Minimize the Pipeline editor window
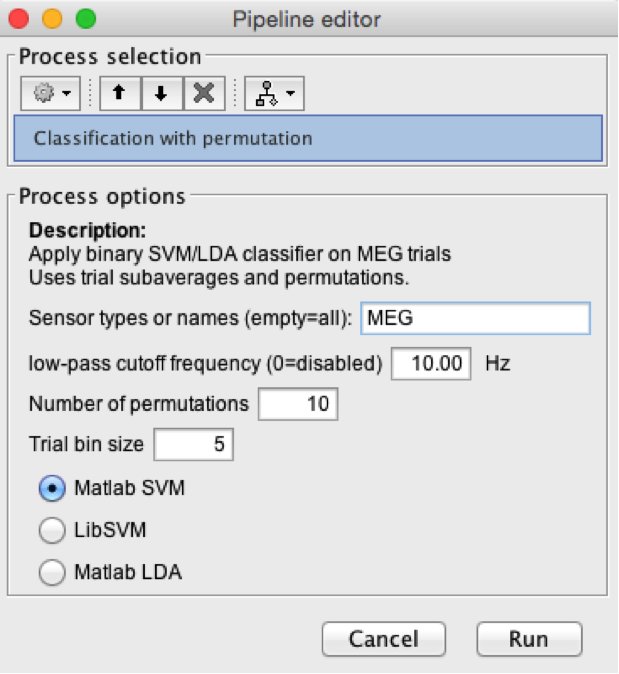Screen dimensions: 619x674 click(52, 18)
